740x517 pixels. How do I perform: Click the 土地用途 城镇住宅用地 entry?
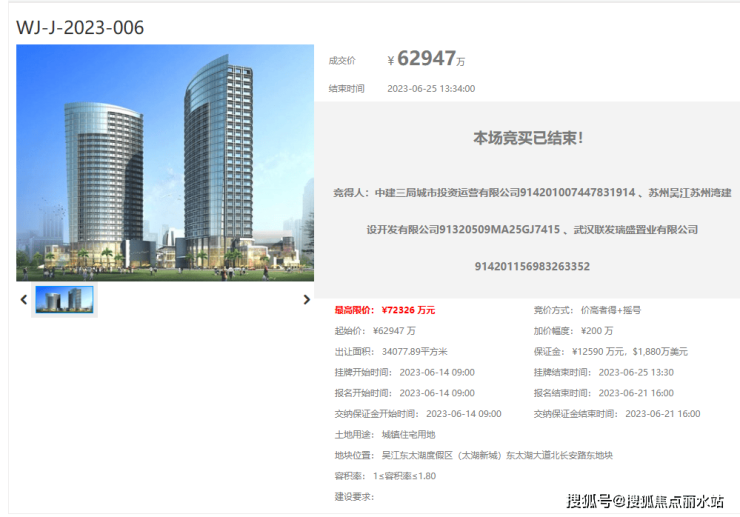[x=385, y=434]
